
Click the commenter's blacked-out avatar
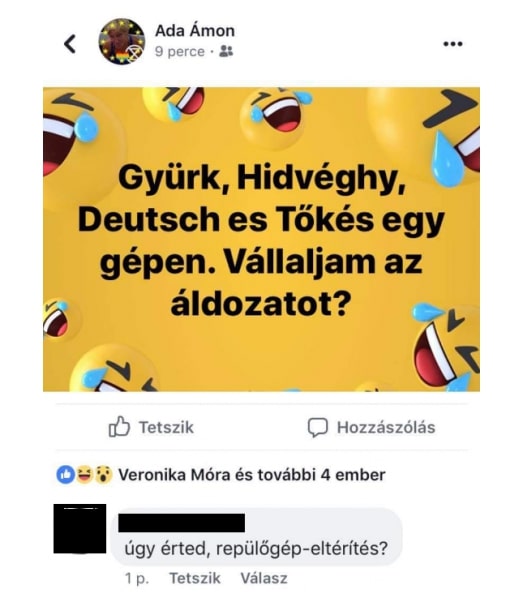[x=80, y=528]
